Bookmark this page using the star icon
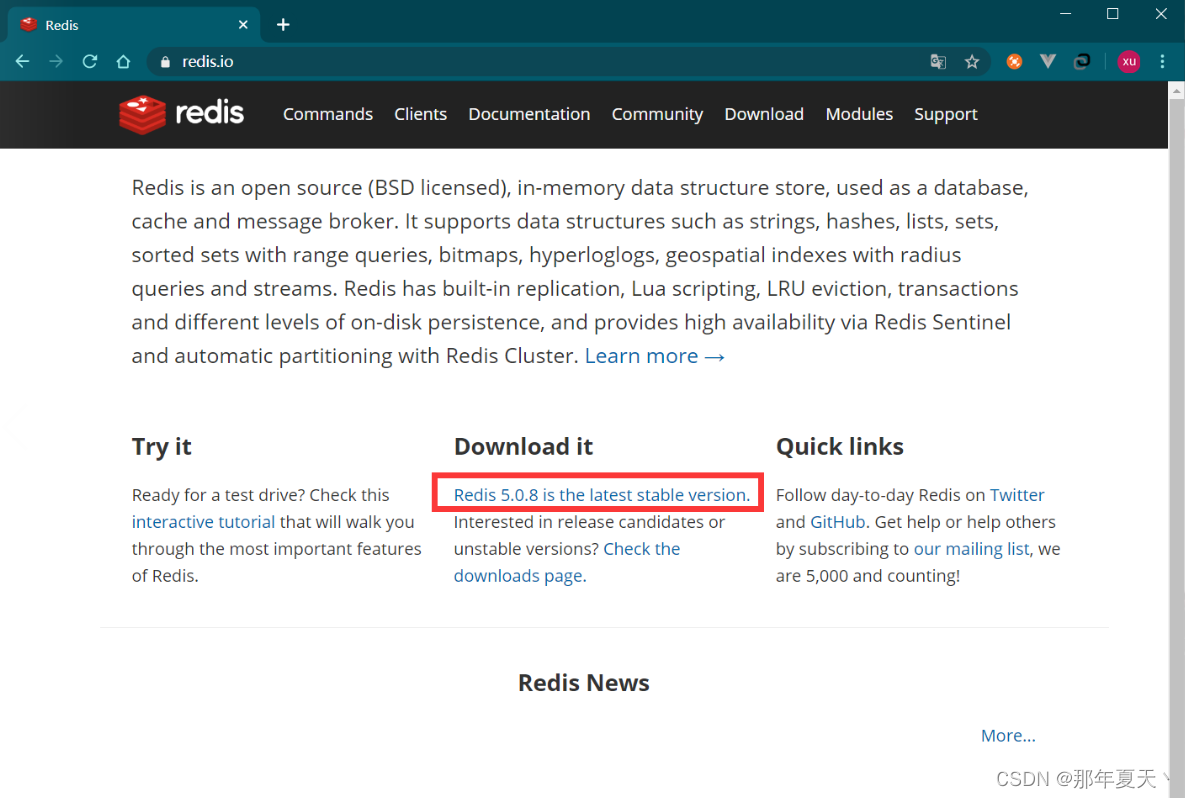The image size is (1185, 798). tap(972, 61)
